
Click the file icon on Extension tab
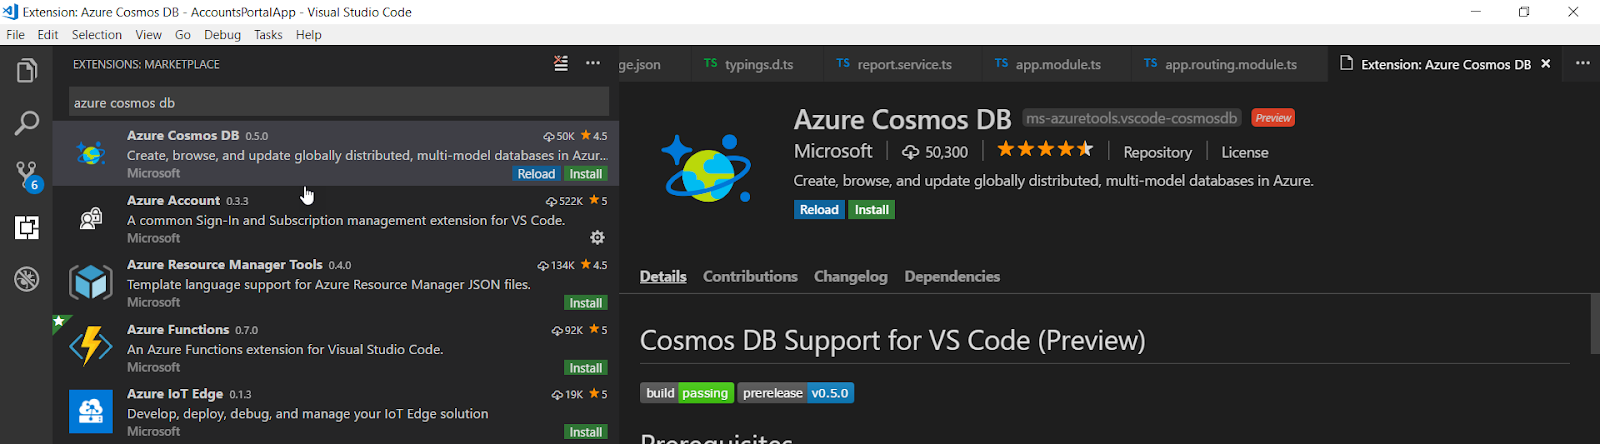pyautogui.click(x=1346, y=63)
